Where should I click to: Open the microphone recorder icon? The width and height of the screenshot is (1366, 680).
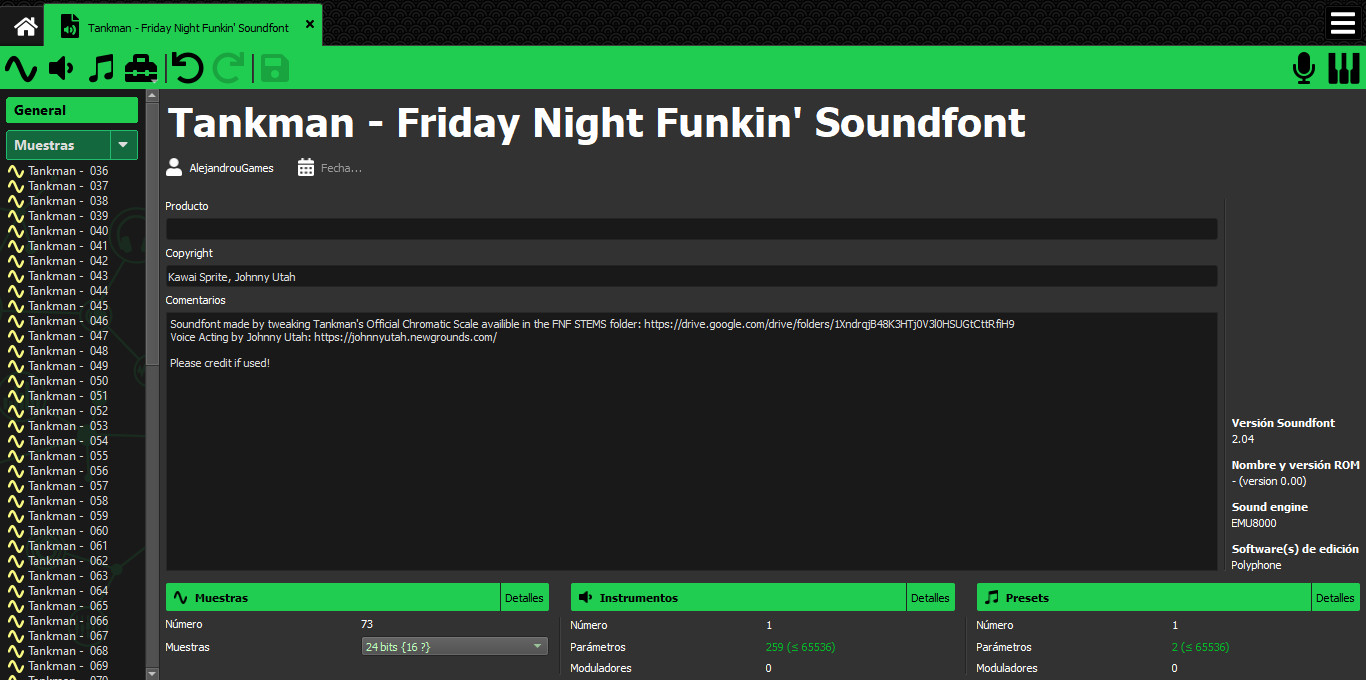tap(1303, 68)
